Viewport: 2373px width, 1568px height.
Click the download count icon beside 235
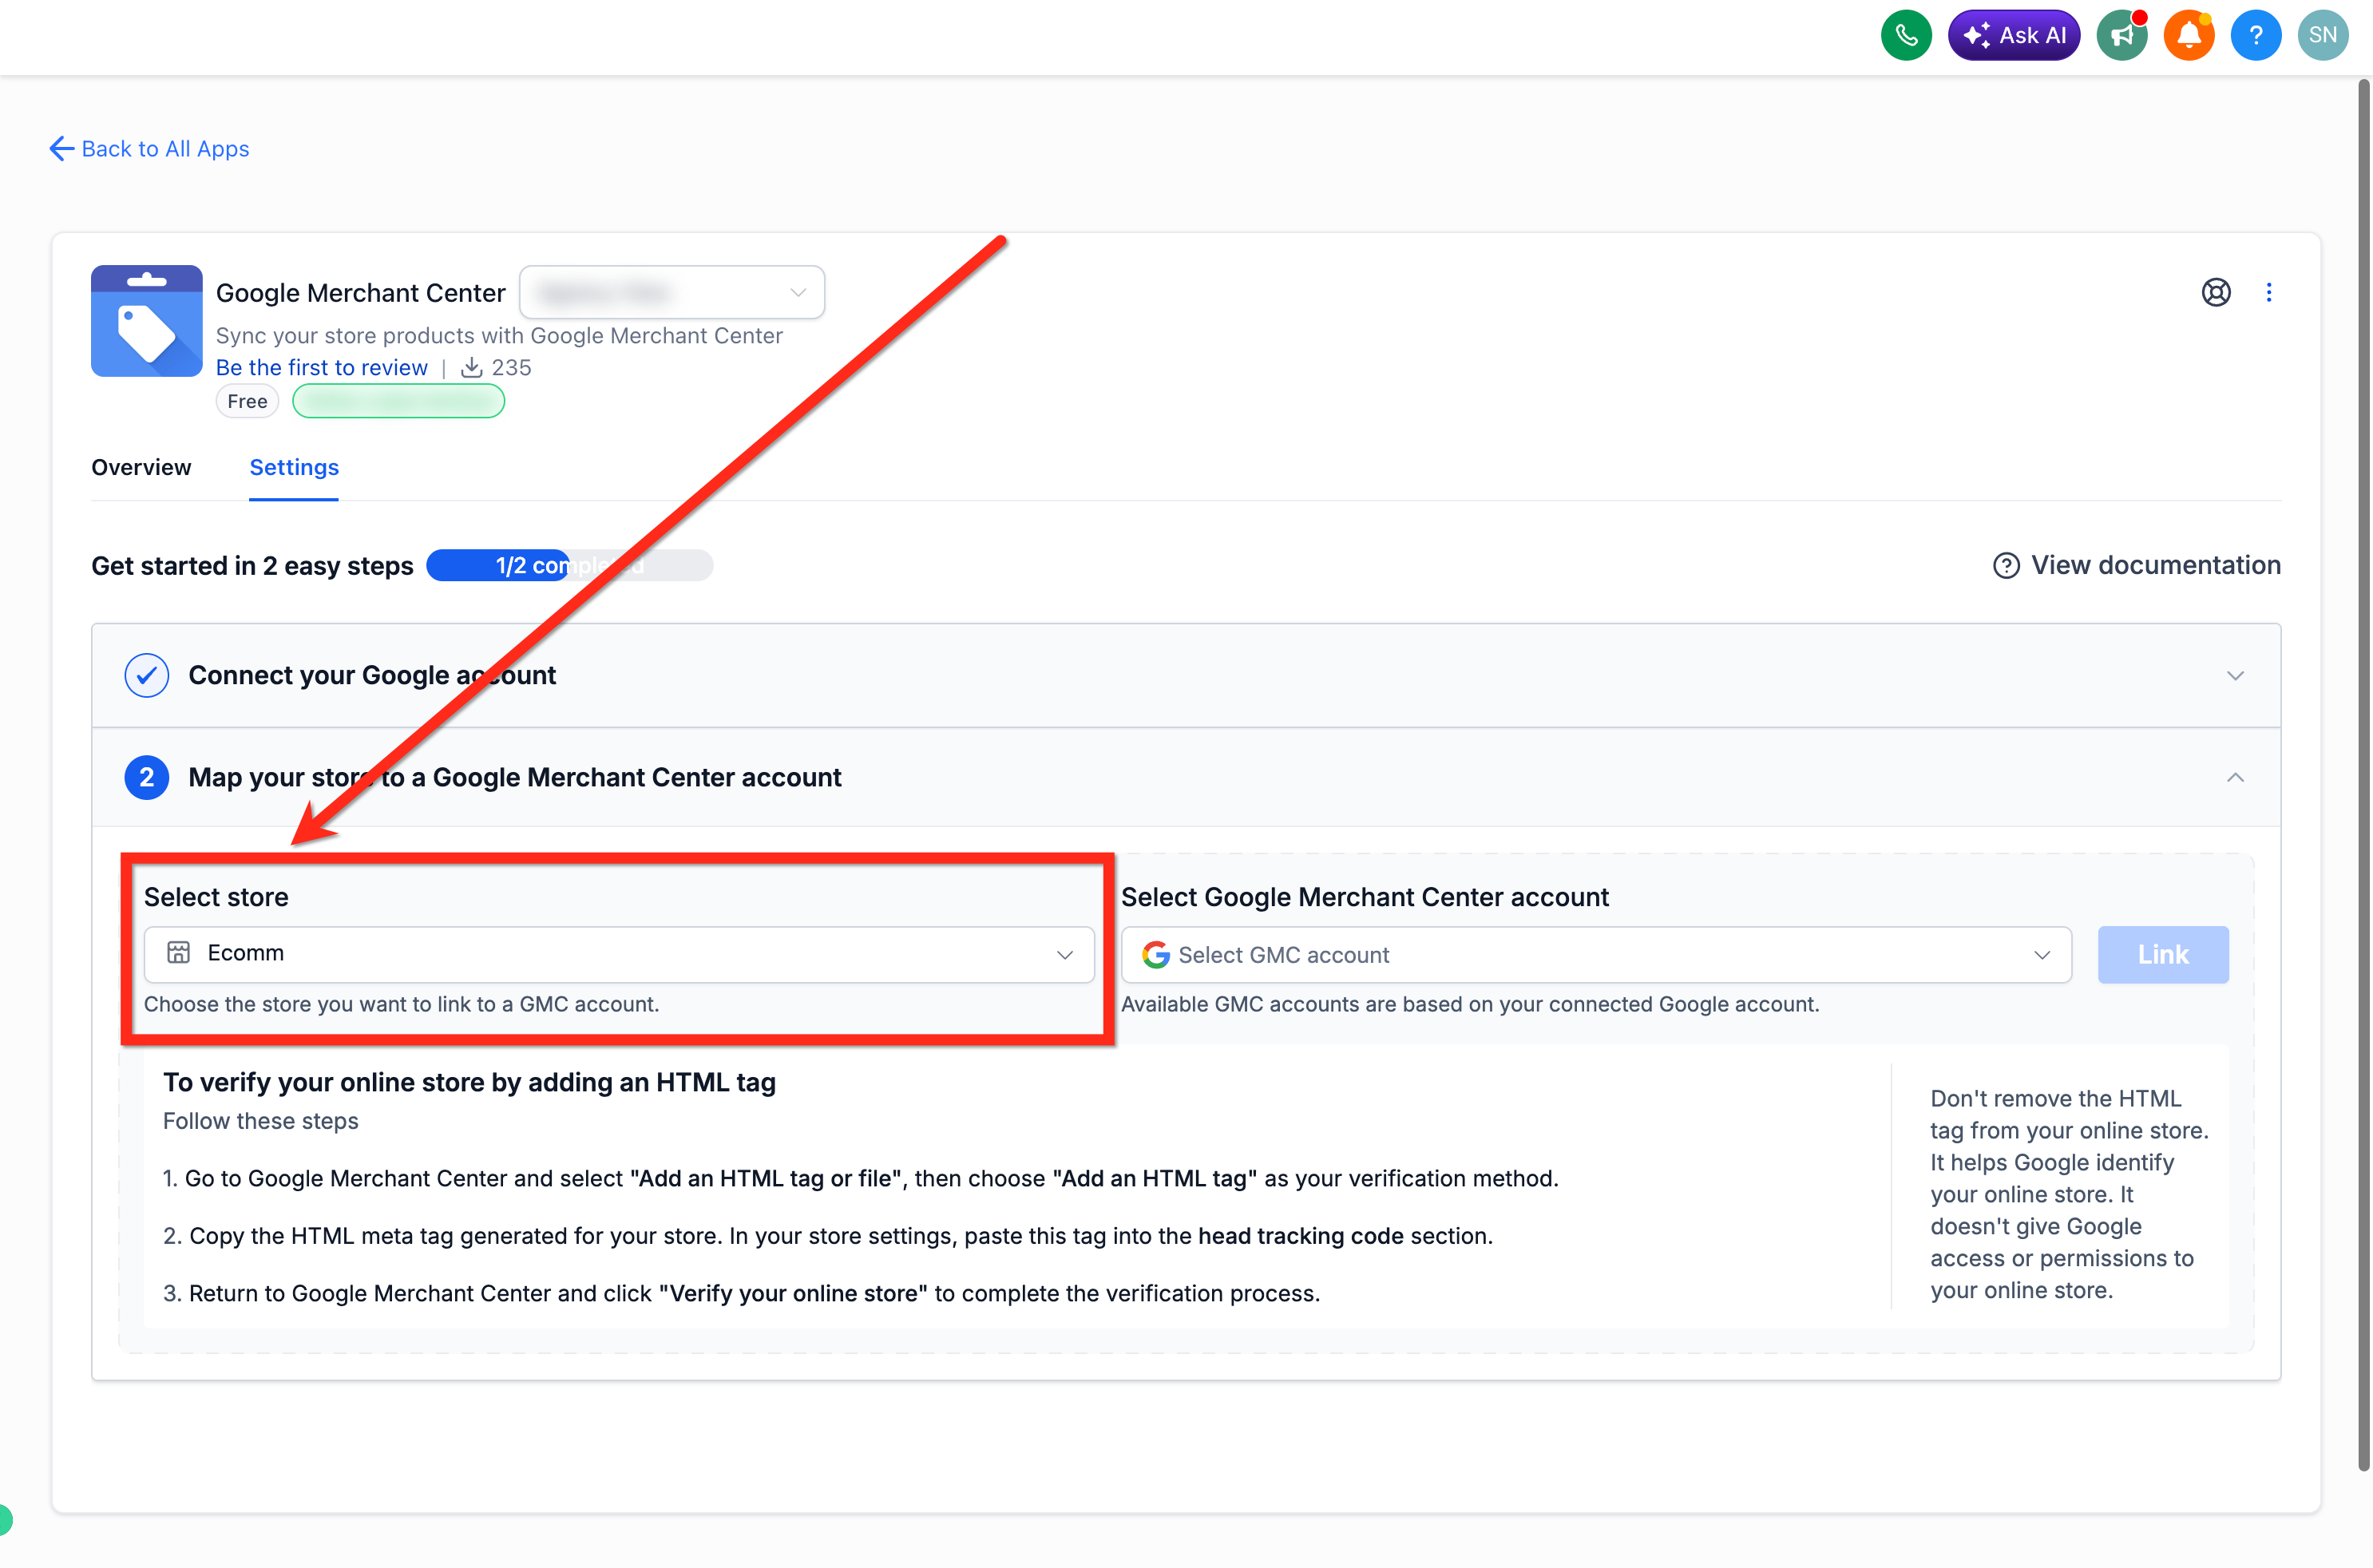pyautogui.click(x=471, y=367)
